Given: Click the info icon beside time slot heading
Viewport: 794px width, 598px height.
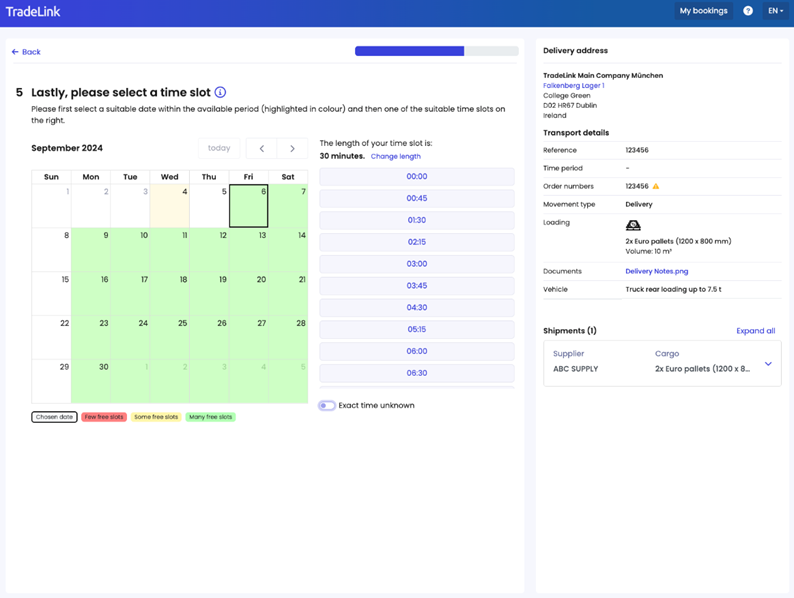Looking at the screenshot, I should [x=220, y=92].
